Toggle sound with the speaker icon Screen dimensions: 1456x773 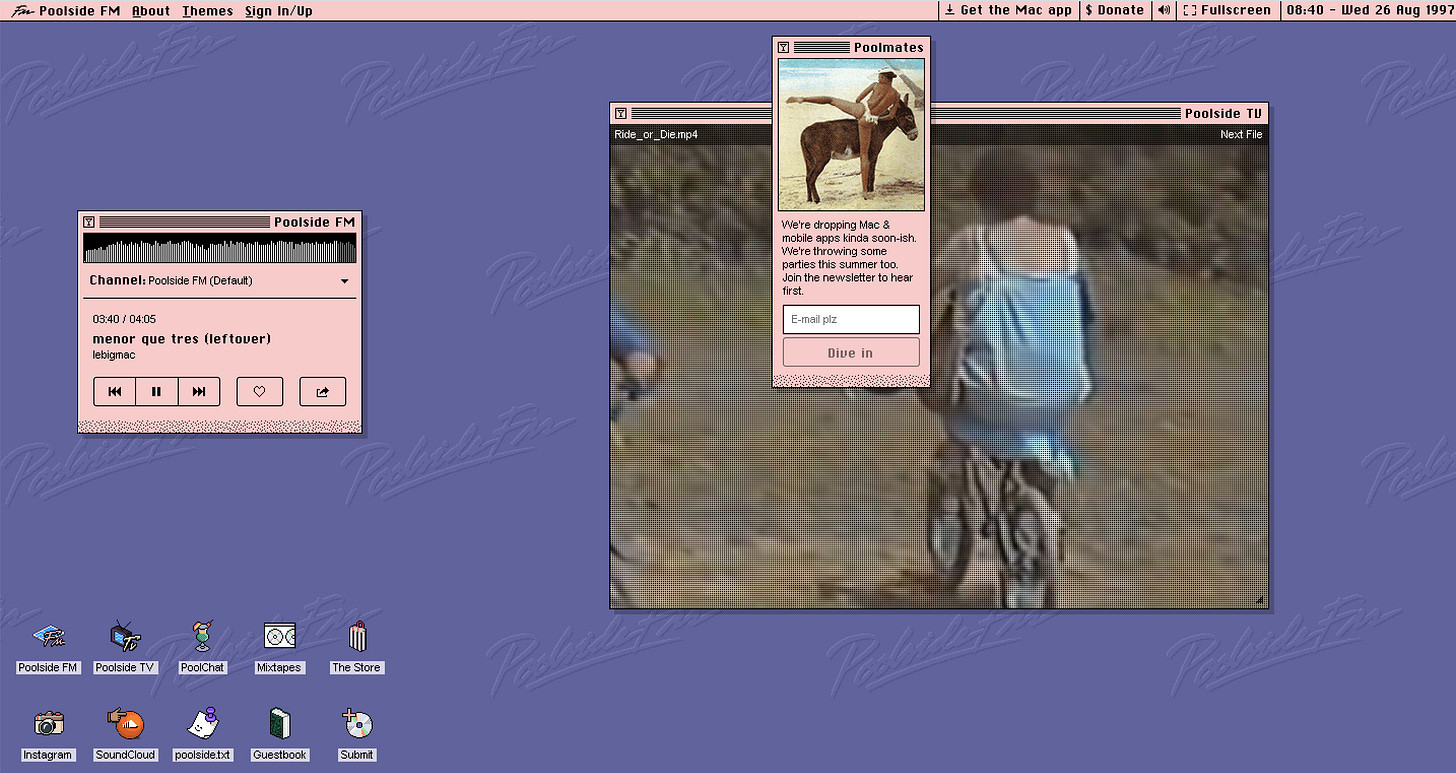click(1164, 10)
